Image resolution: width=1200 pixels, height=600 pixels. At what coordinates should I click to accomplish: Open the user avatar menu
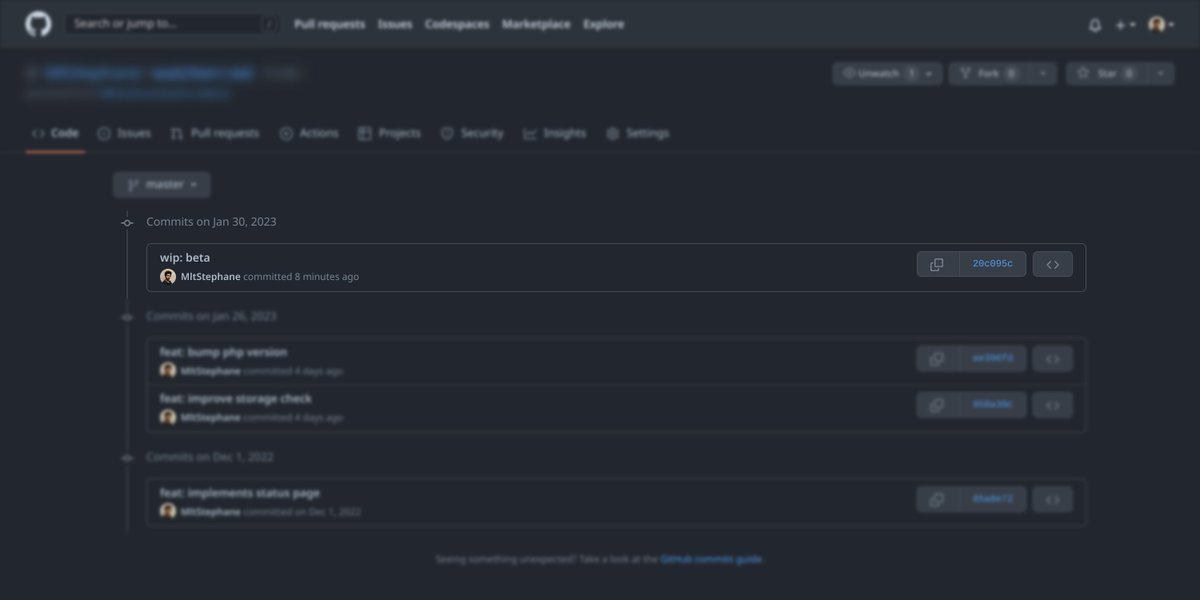pos(1161,25)
